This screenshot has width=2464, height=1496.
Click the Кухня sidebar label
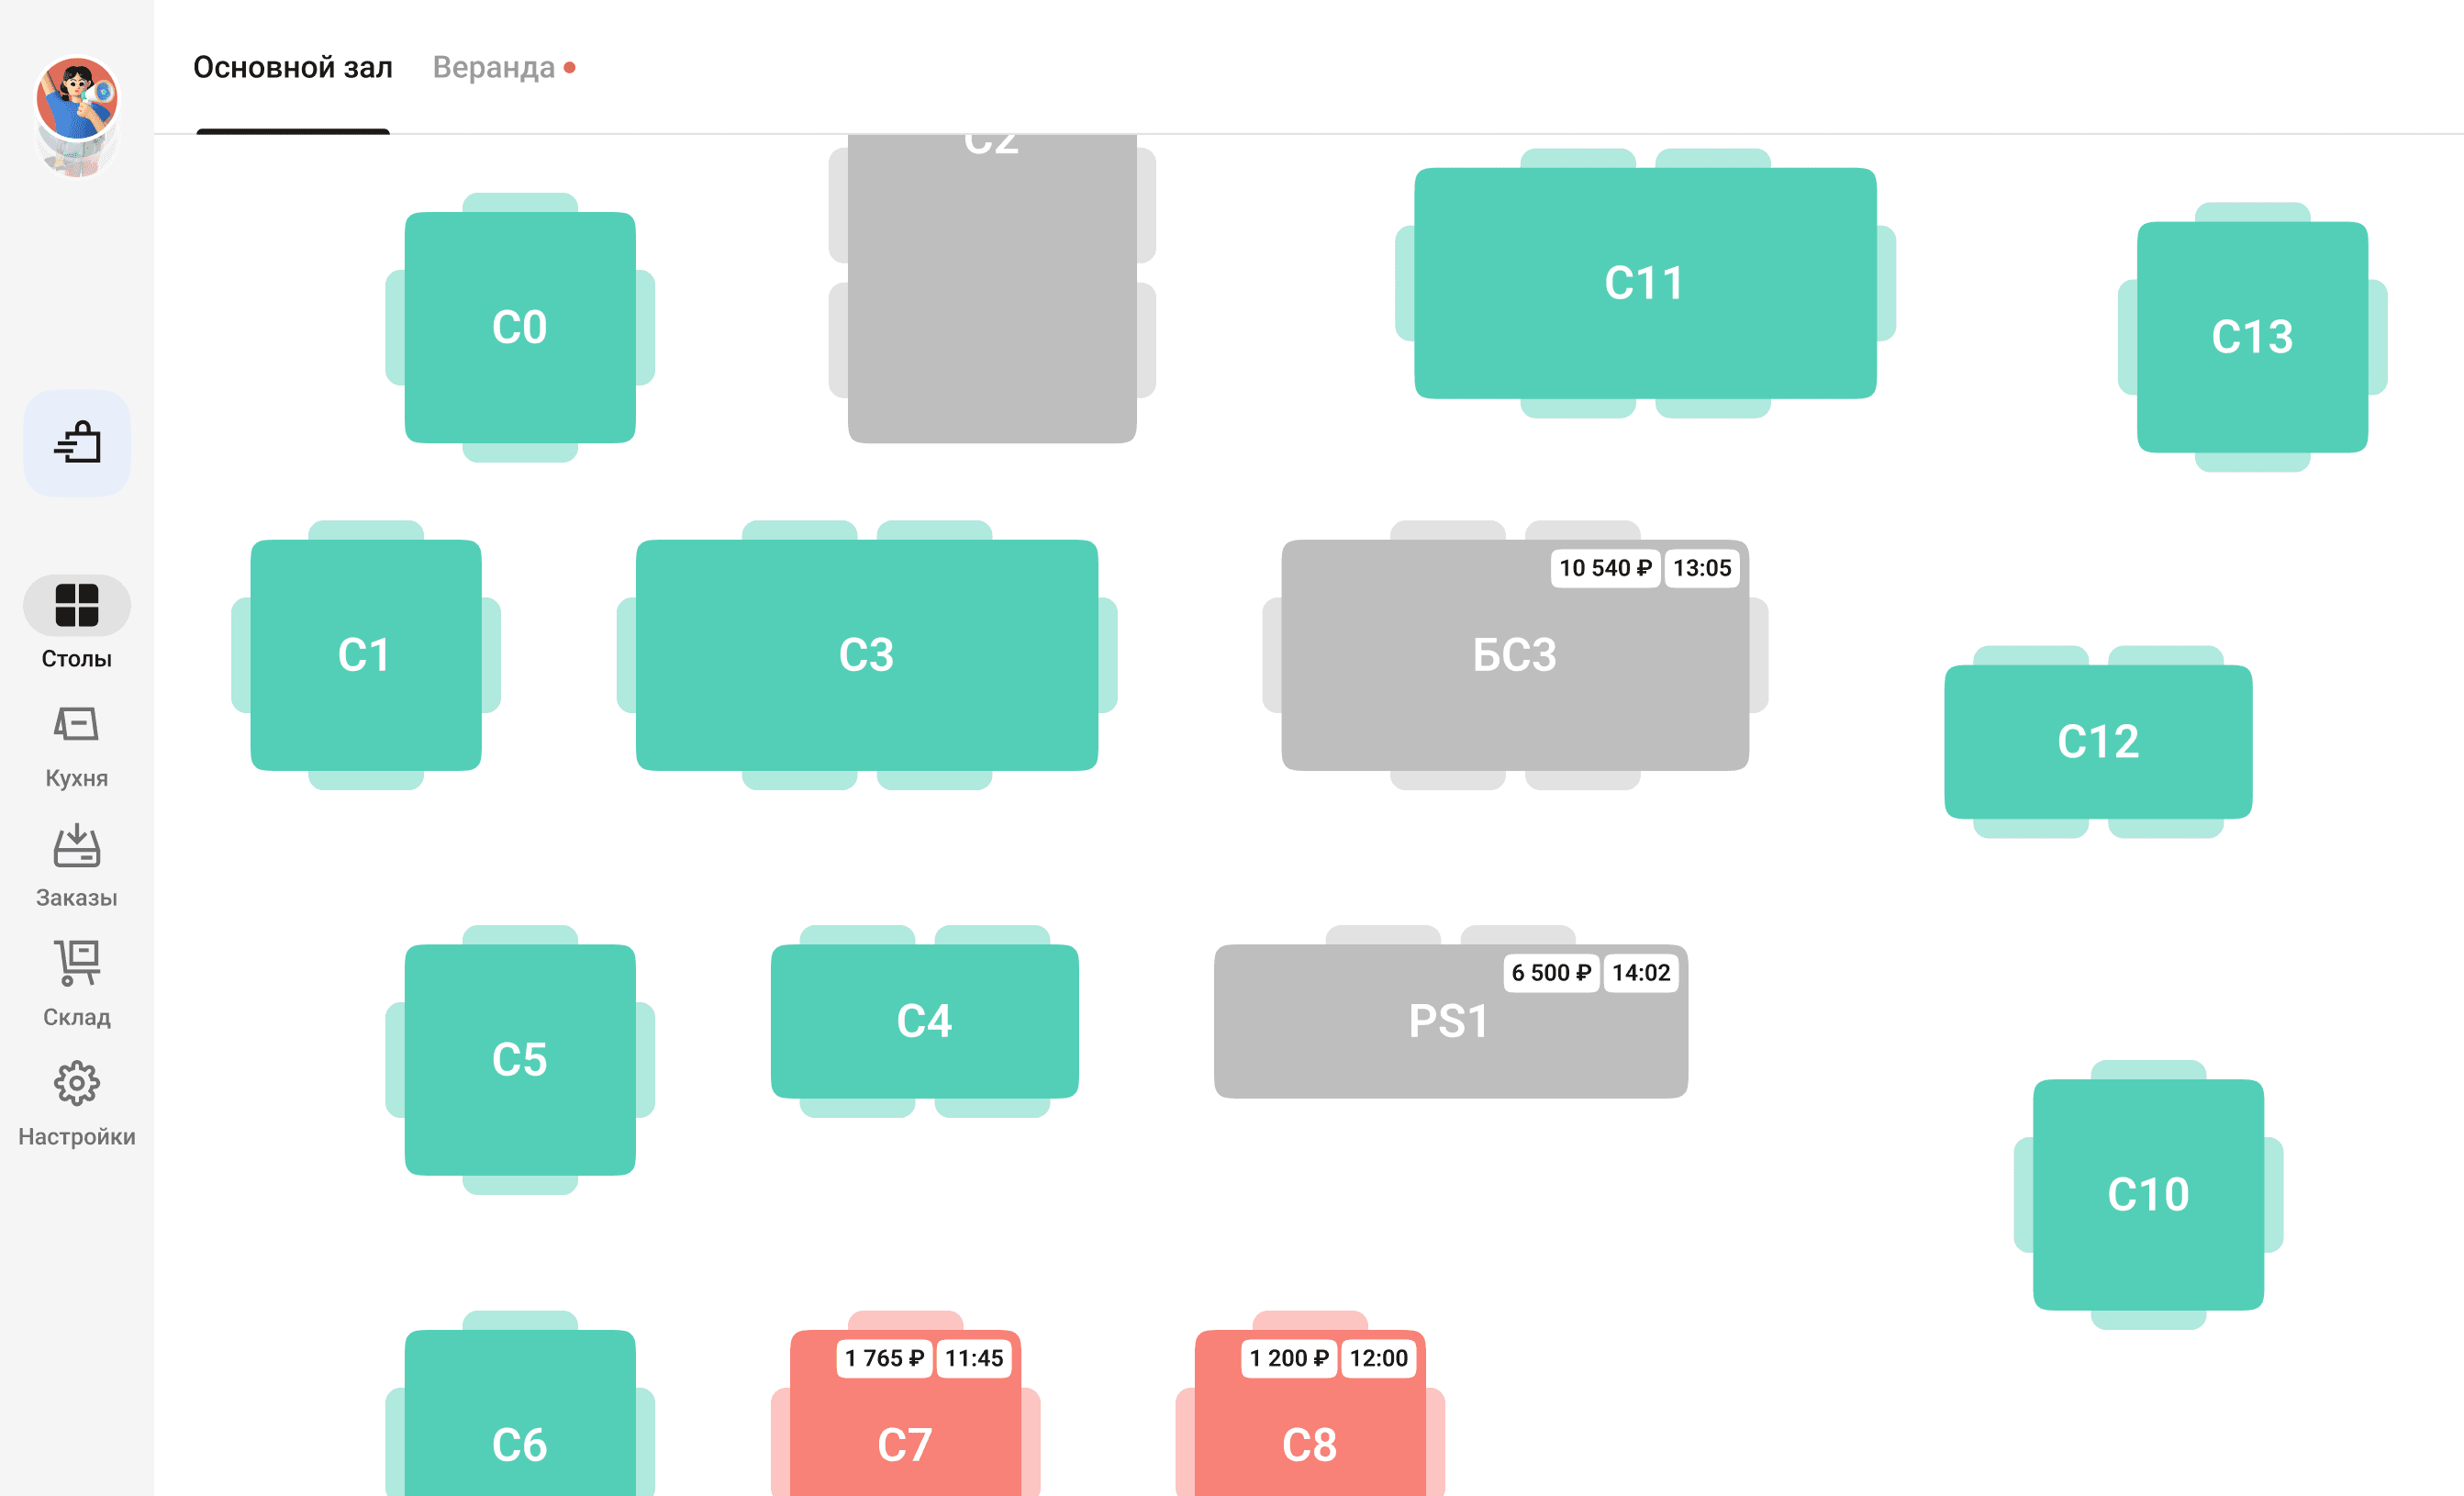(77, 778)
